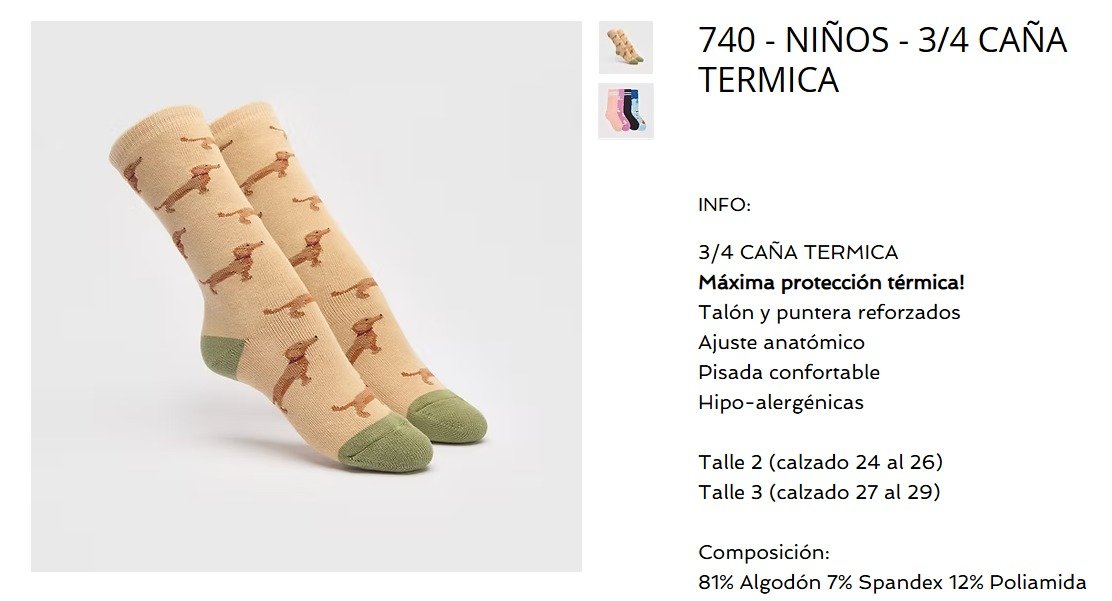This screenshot has height=601, width=1112.
Task: Select the multicolor socks thumbnail
Action: pyautogui.click(x=626, y=110)
